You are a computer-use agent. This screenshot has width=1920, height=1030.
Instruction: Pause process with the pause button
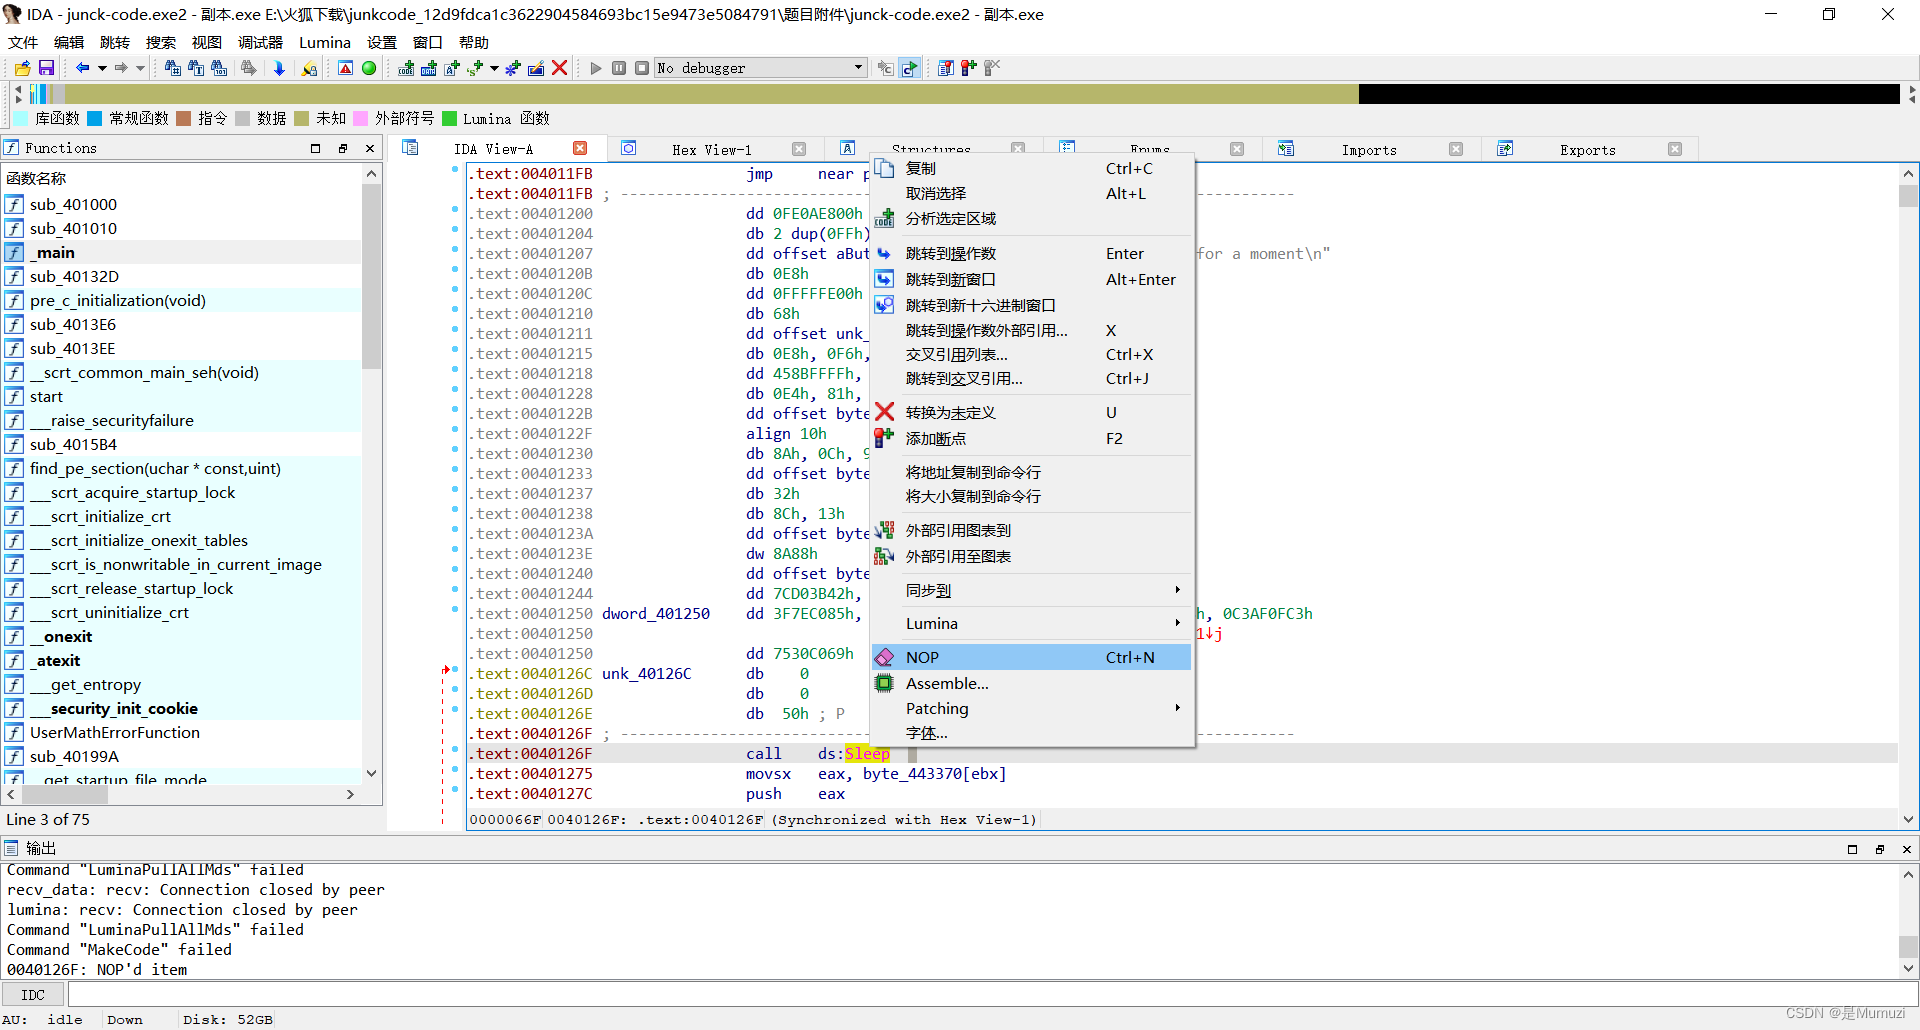619,68
